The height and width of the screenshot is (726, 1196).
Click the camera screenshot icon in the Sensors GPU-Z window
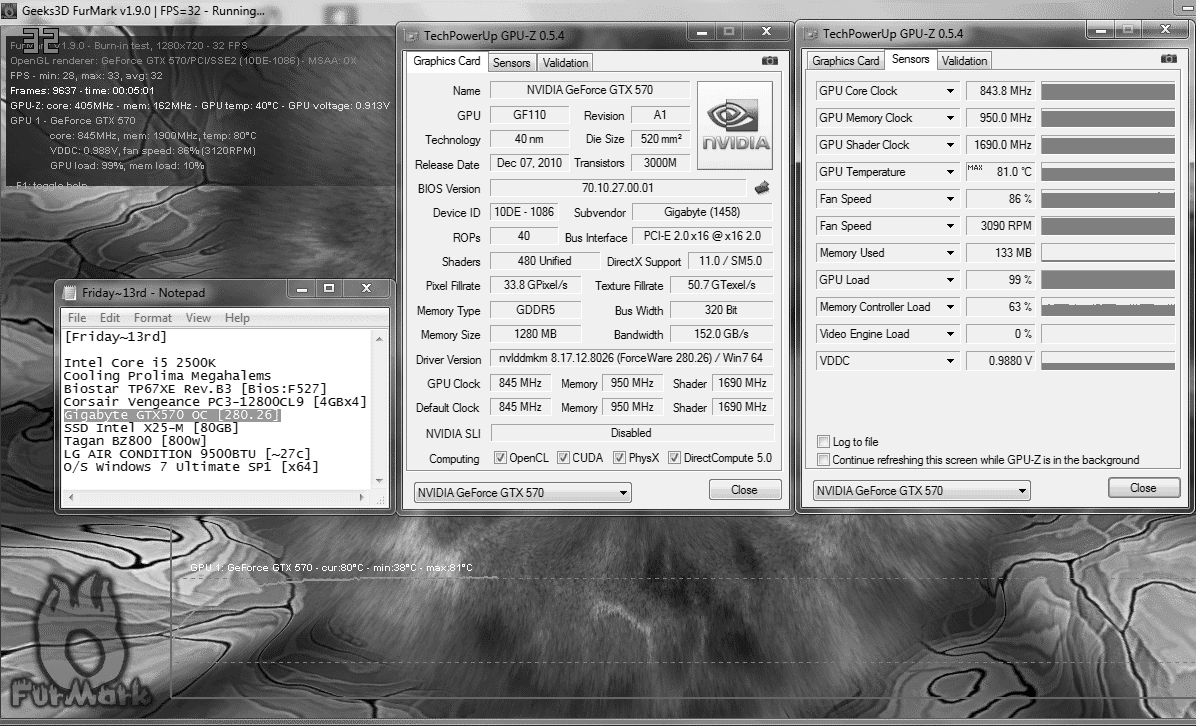(1168, 59)
